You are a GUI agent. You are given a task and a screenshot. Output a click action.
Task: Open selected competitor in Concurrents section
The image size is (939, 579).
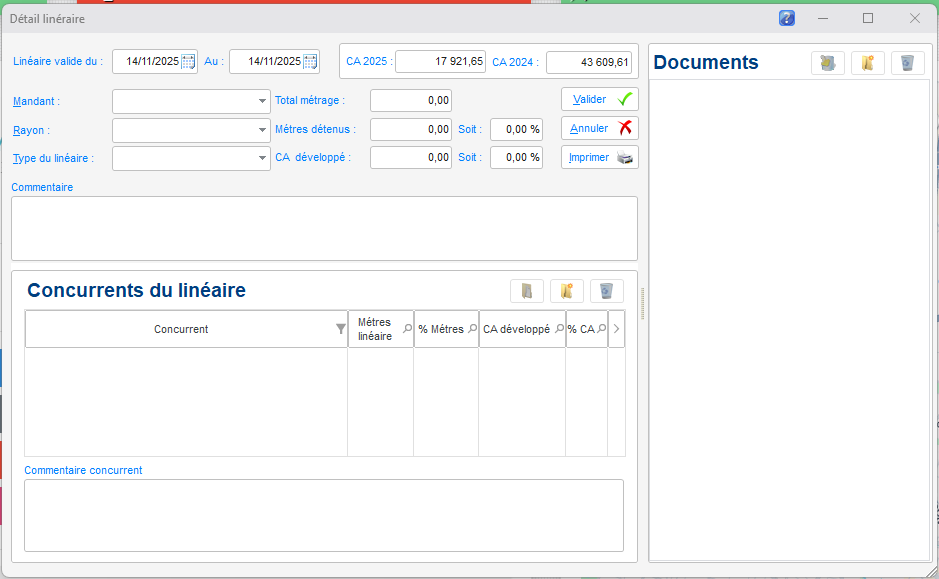click(527, 291)
